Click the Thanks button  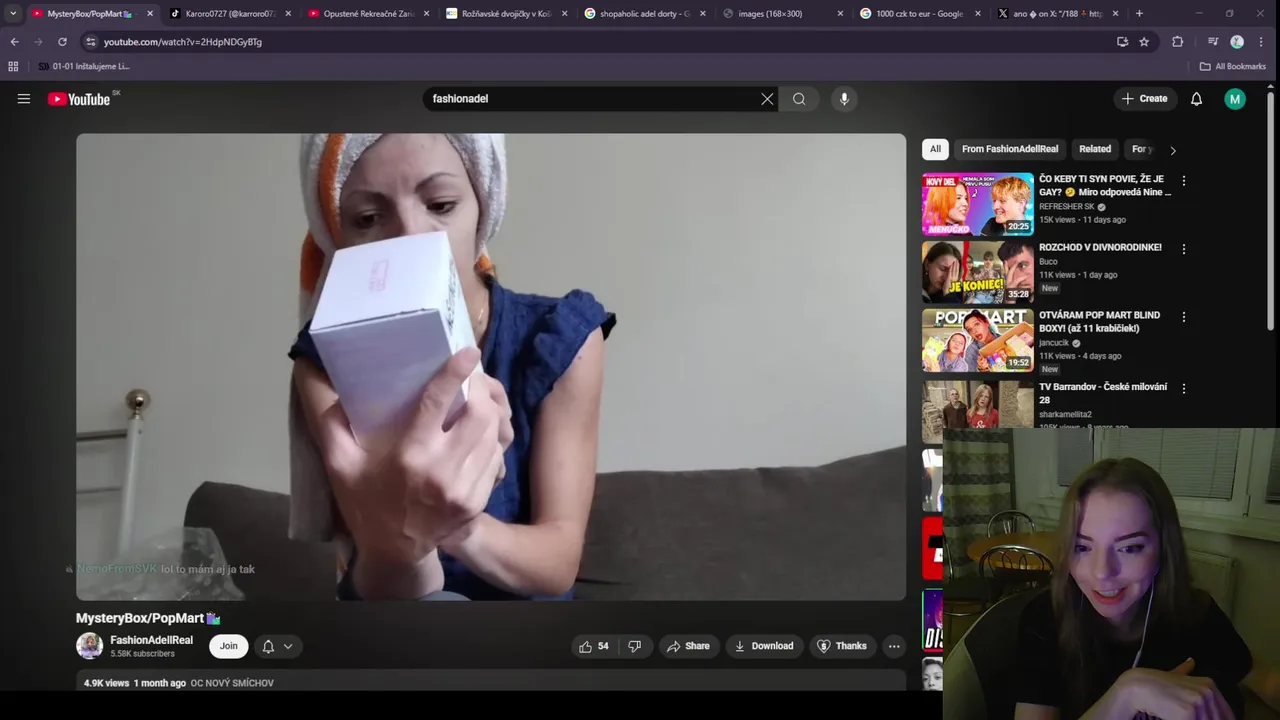click(x=842, y=646)
